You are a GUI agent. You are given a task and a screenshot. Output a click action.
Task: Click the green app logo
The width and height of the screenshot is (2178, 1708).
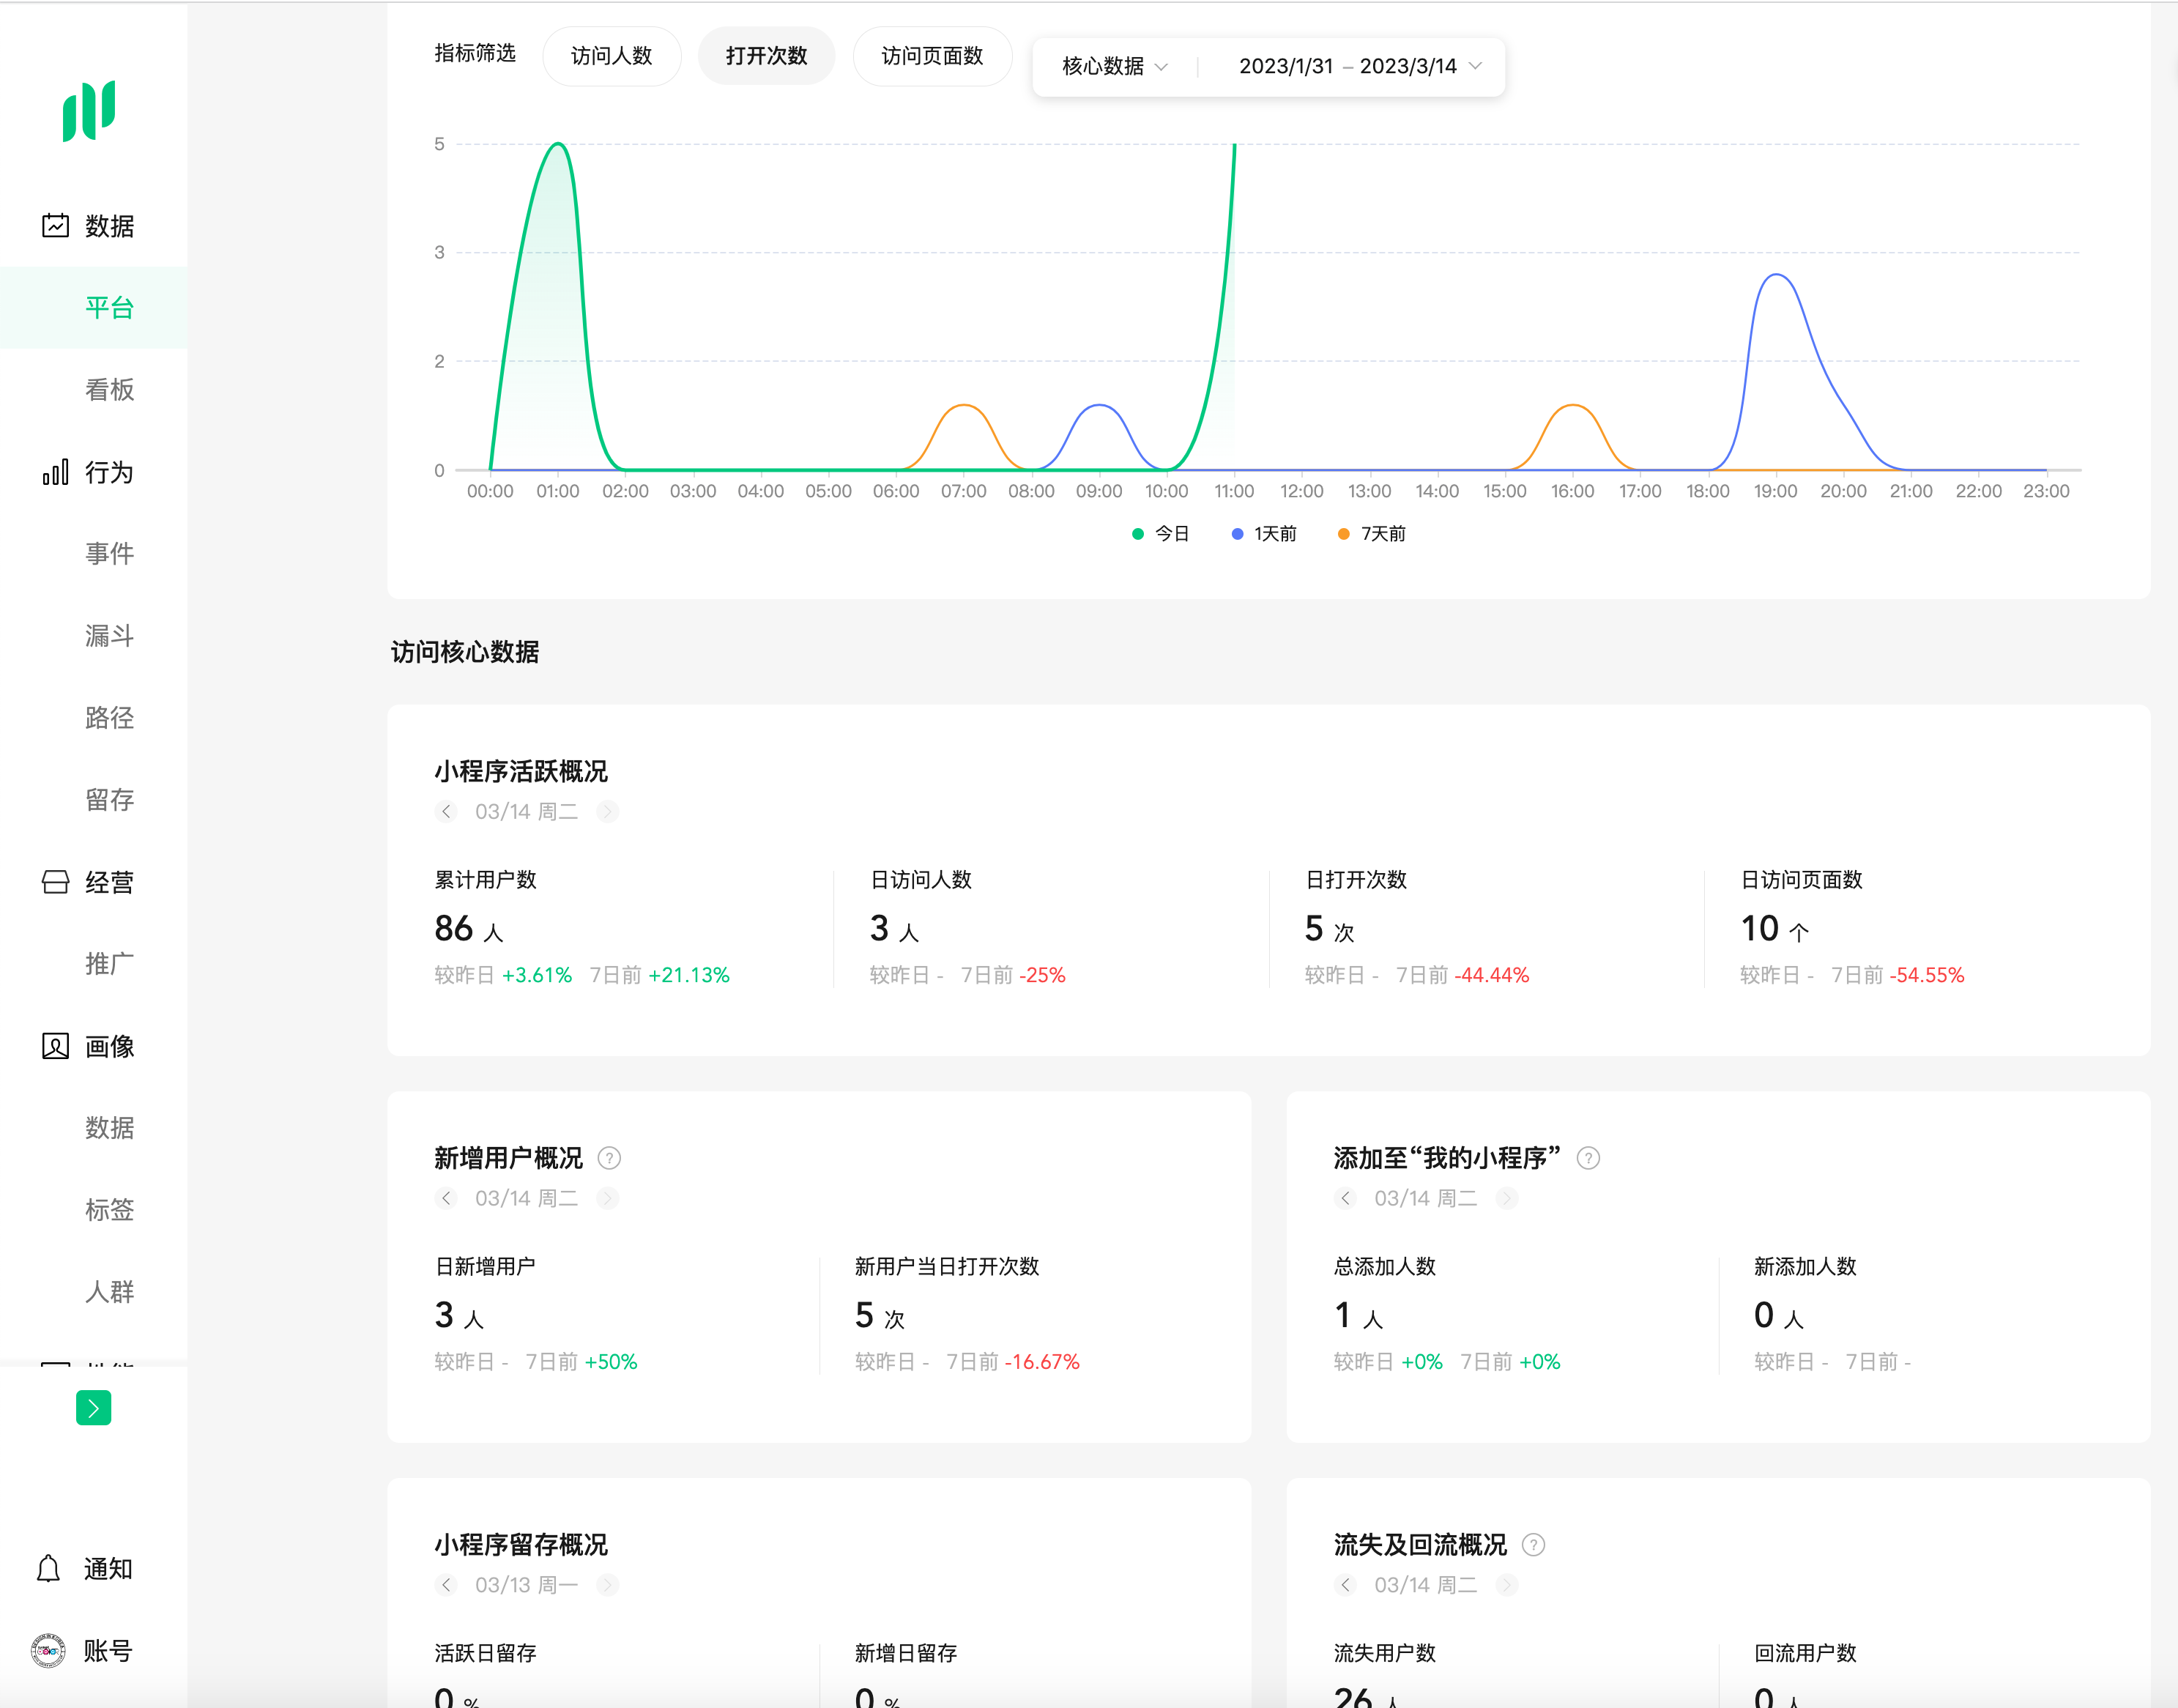tap(89, 110)
